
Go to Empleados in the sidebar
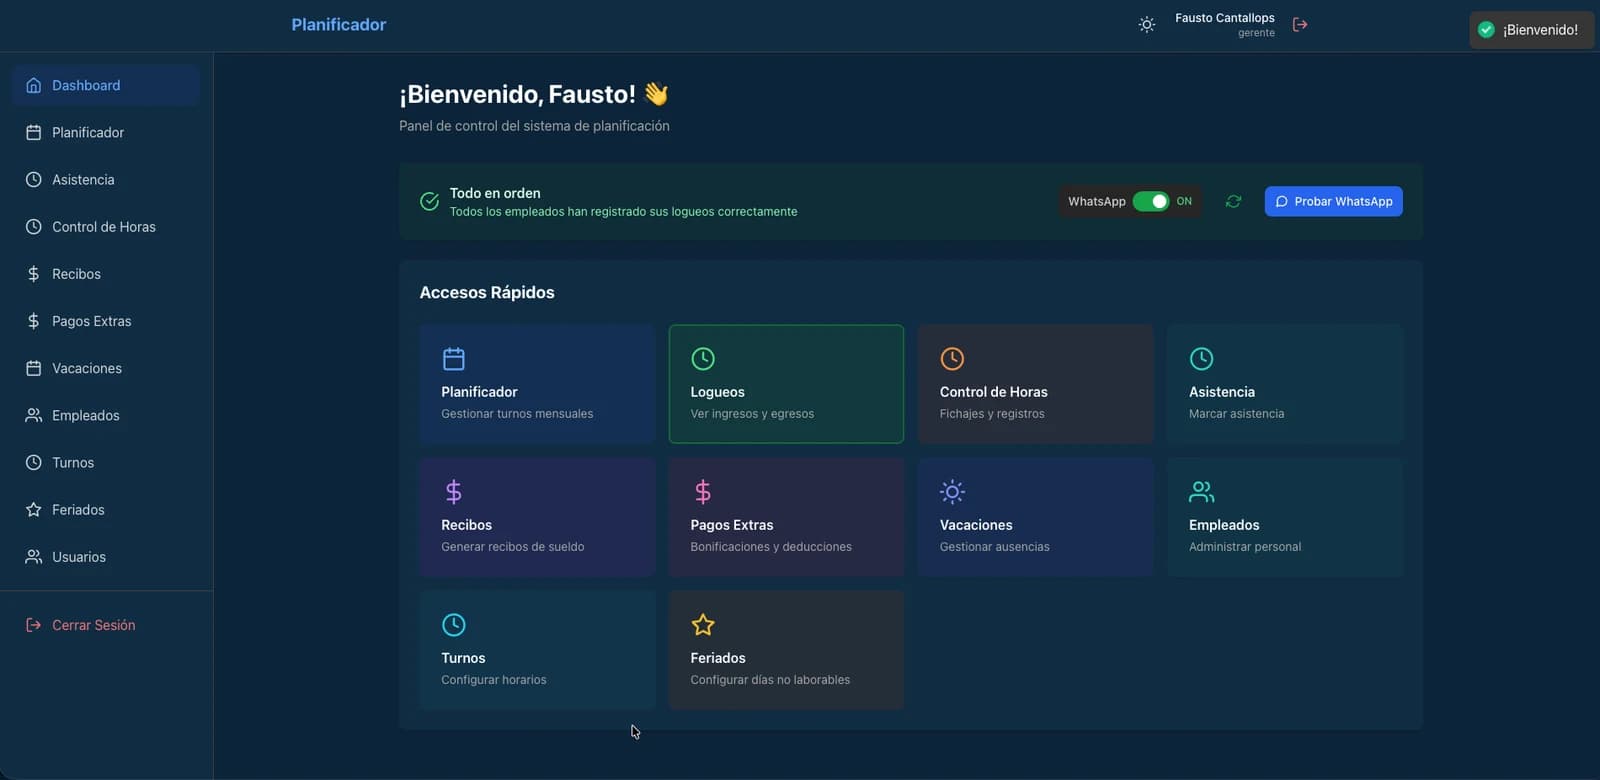(106, 415)
